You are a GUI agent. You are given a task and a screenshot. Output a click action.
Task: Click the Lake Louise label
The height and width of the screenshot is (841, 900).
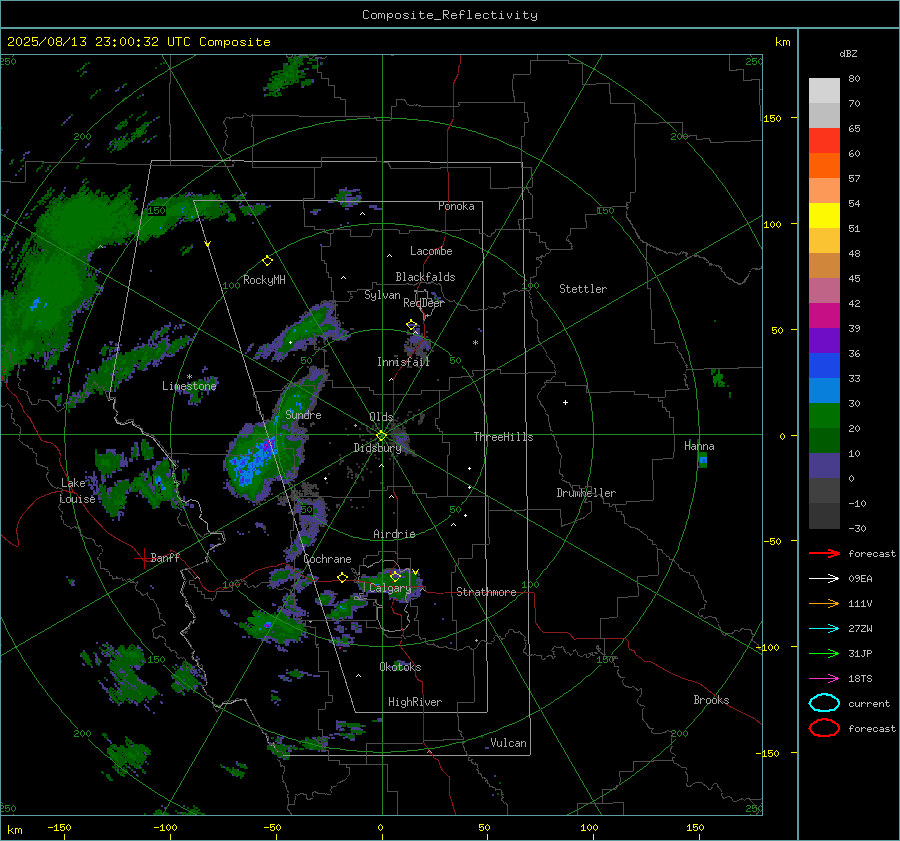[x=78, y=491]
